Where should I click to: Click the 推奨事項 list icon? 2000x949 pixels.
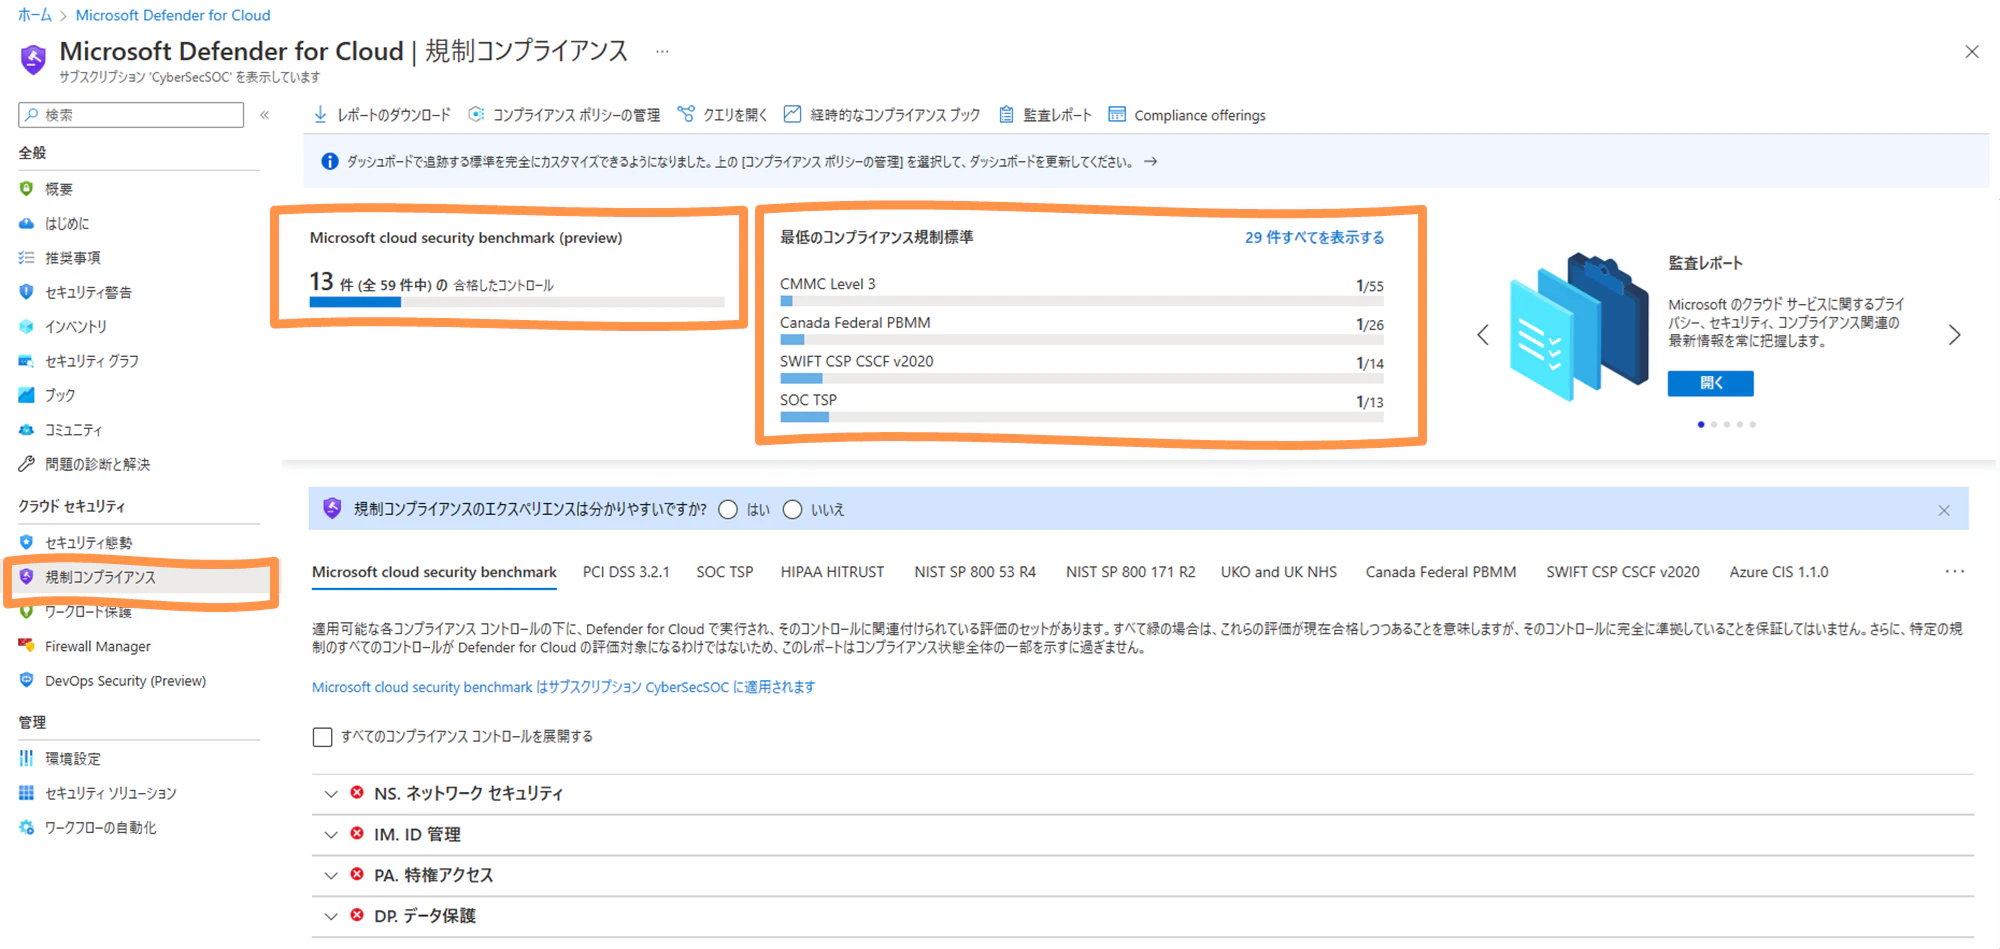27,258
